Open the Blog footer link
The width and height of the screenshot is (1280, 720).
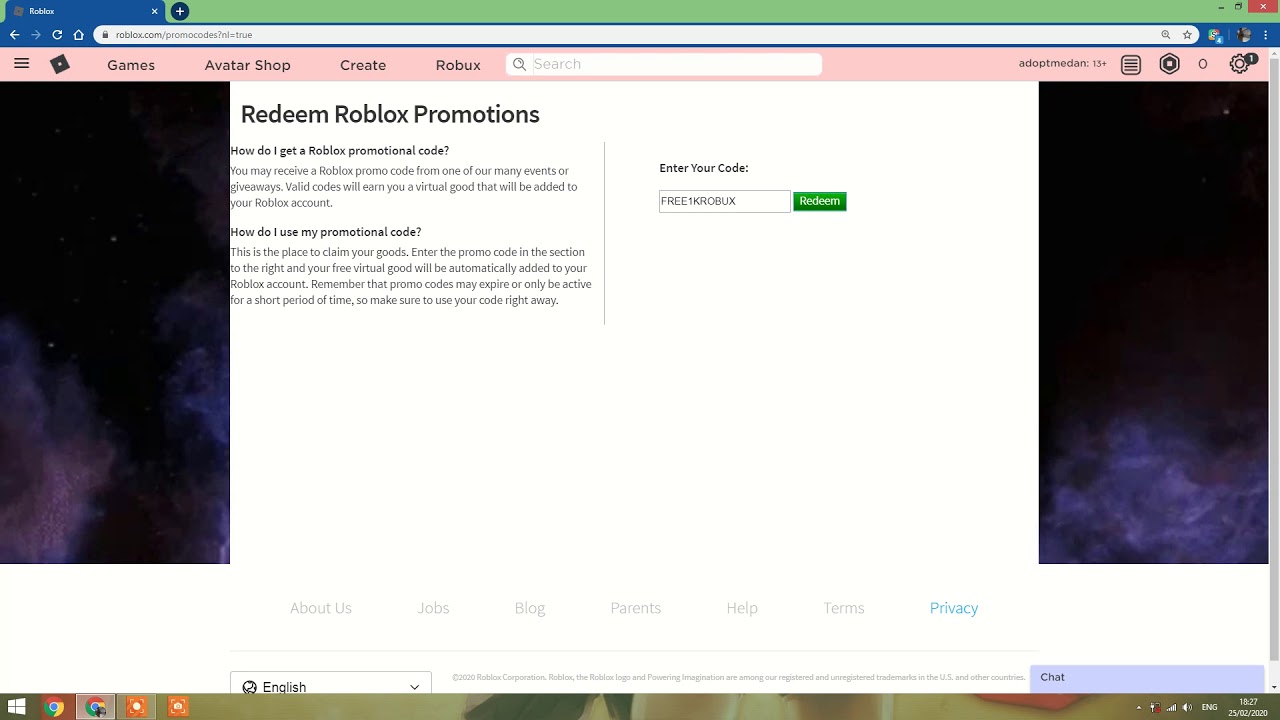pyautogui.click(x=530, y=608)
